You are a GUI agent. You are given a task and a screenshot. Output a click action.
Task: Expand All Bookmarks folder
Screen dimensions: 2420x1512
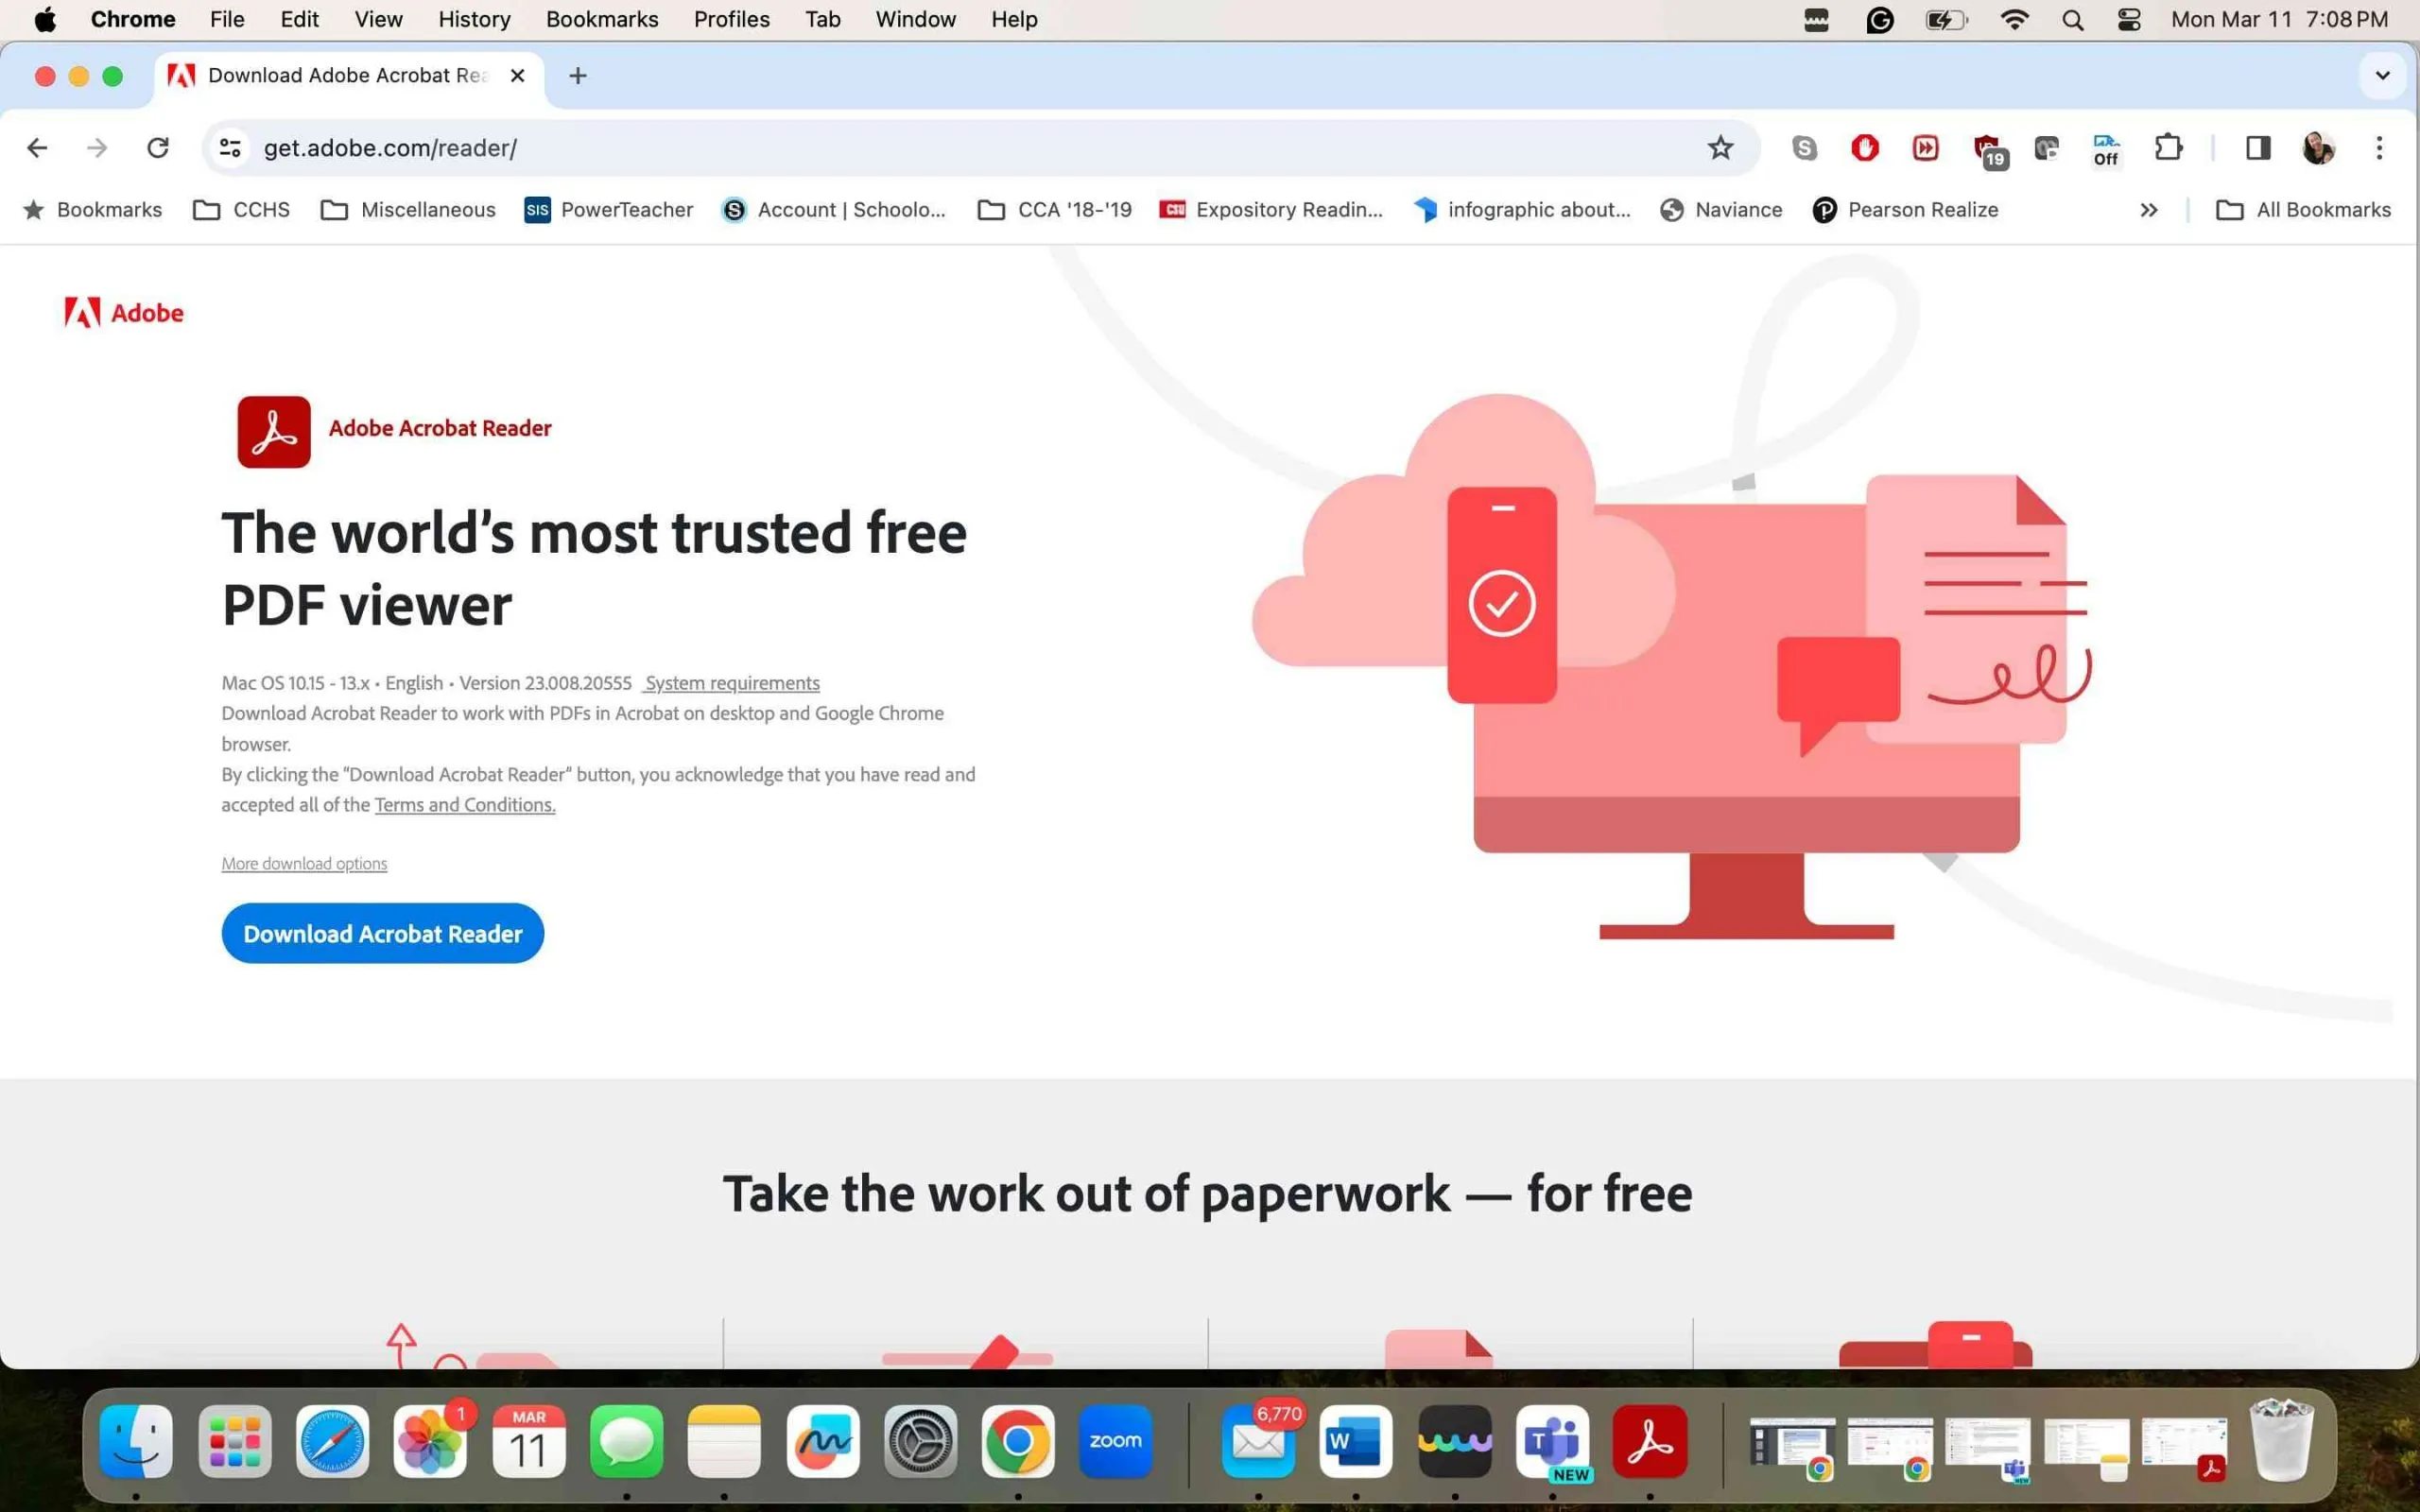(2304, 209)
